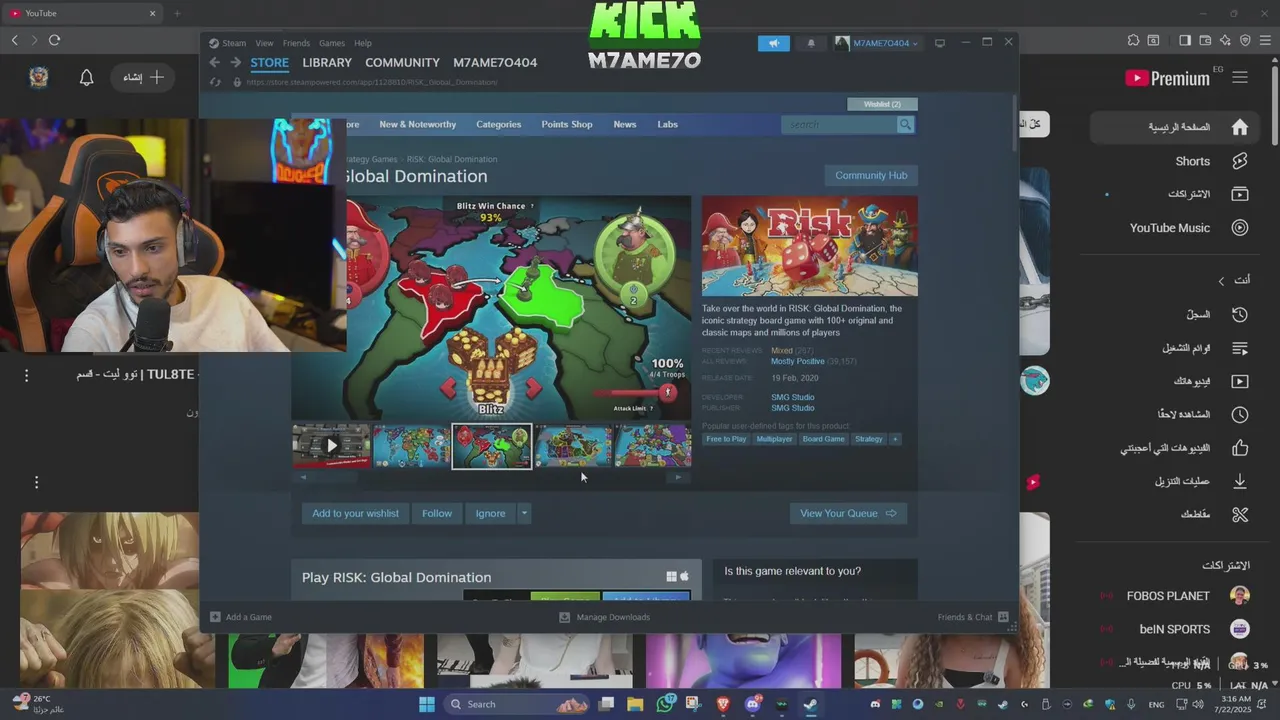Open the YouTube liked videos thumb icon
The height and width of the screenshot is (720, 1280).
tap(1240, 448)
